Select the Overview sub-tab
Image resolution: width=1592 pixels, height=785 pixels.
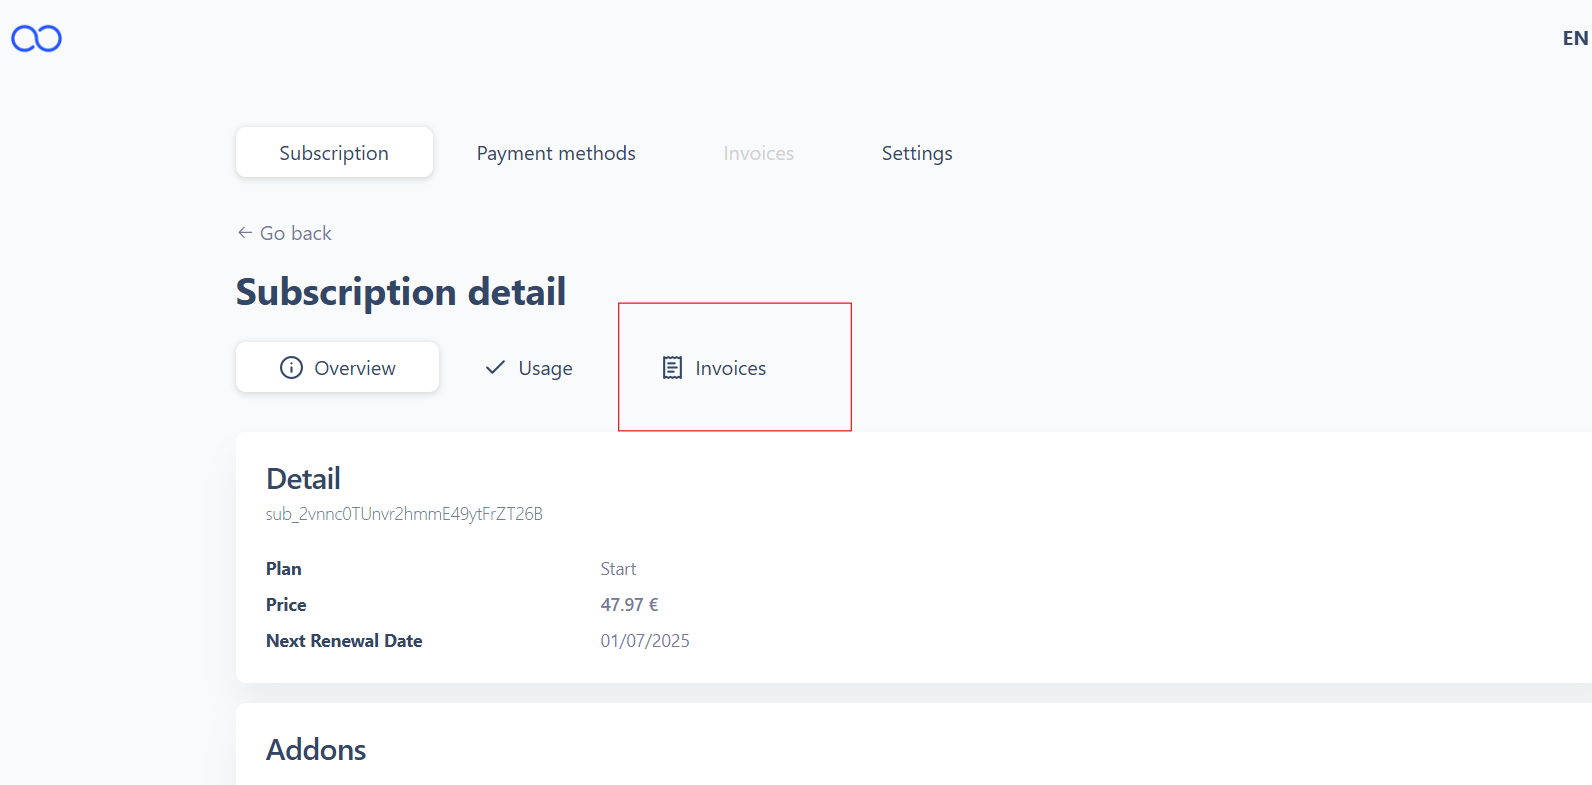[337, 367]
